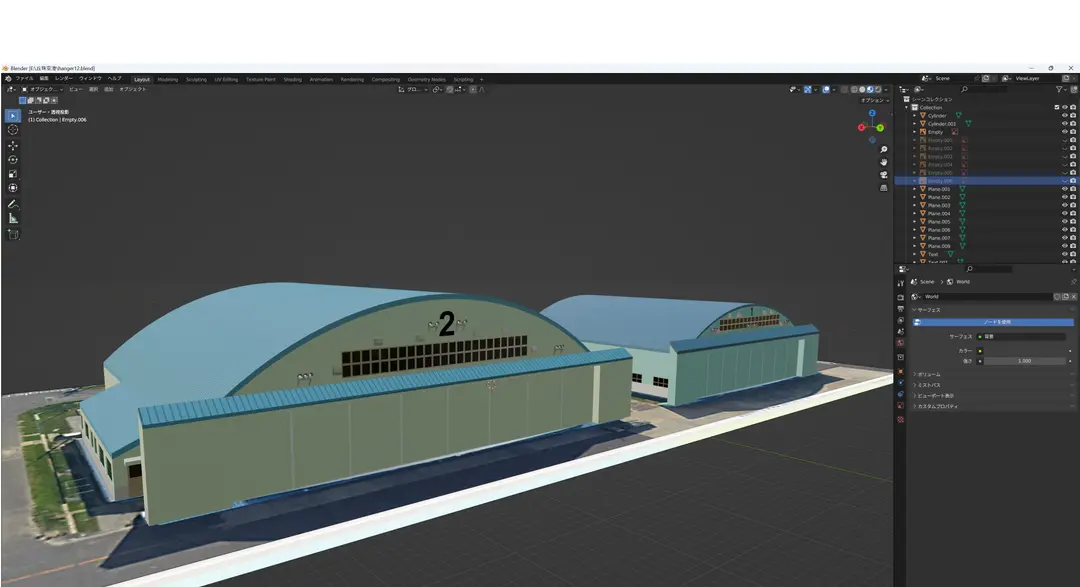Open the レンダー menu
Viewport: 1080px width, 587px height.
(63, 79)
